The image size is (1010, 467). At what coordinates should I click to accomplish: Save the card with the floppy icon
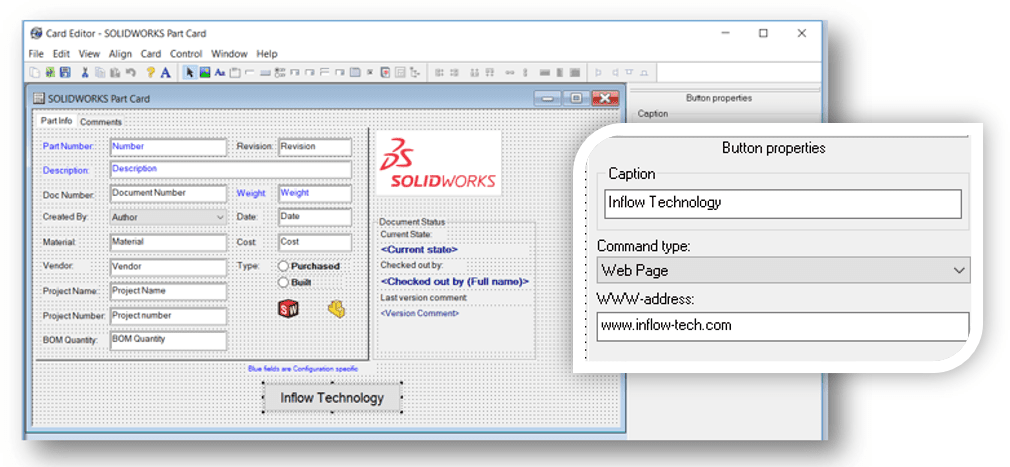click(65, 73)
